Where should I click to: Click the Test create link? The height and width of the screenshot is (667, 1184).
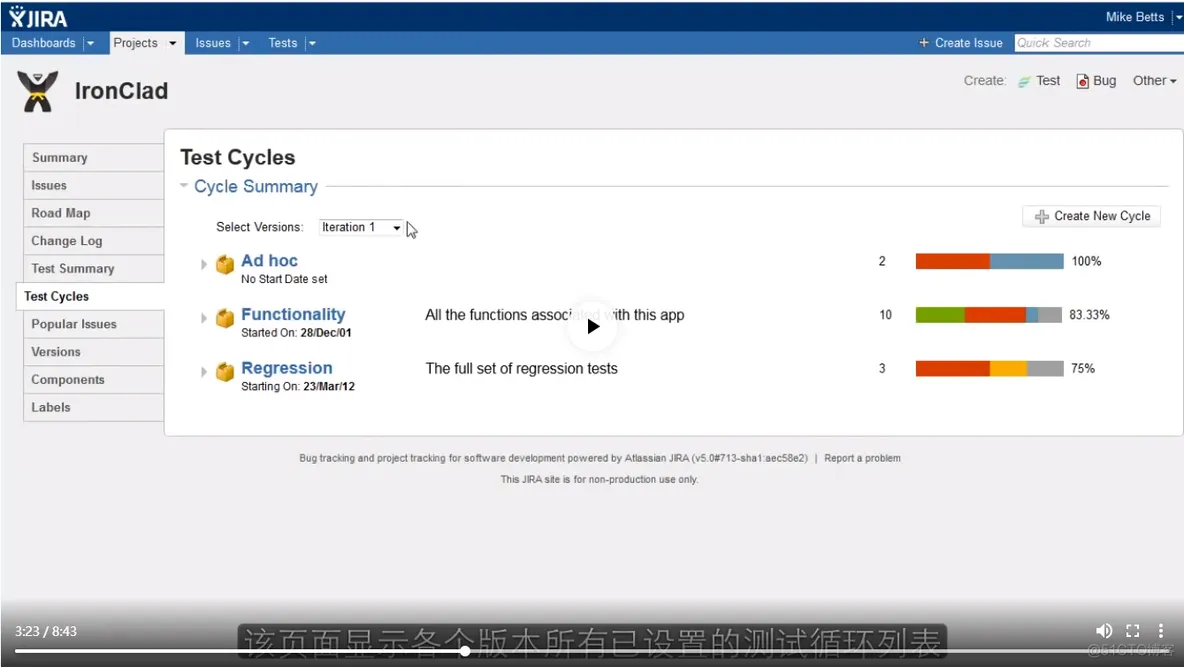tap(1048, 81)
